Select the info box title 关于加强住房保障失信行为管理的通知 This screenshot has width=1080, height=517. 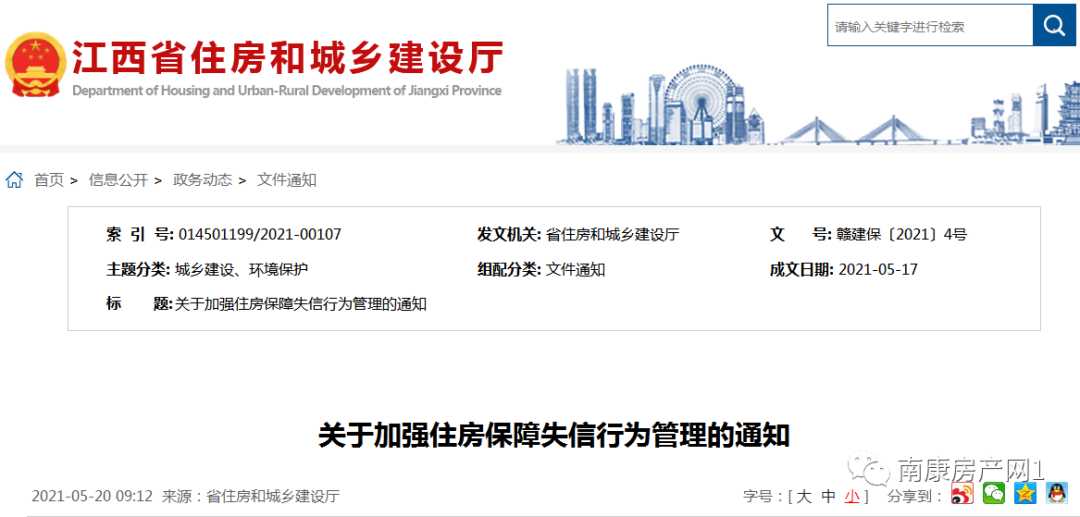point(301,304)
